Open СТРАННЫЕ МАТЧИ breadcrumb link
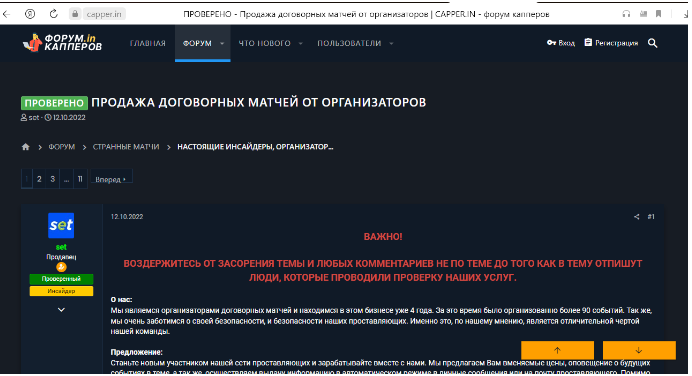 point(126,147)
